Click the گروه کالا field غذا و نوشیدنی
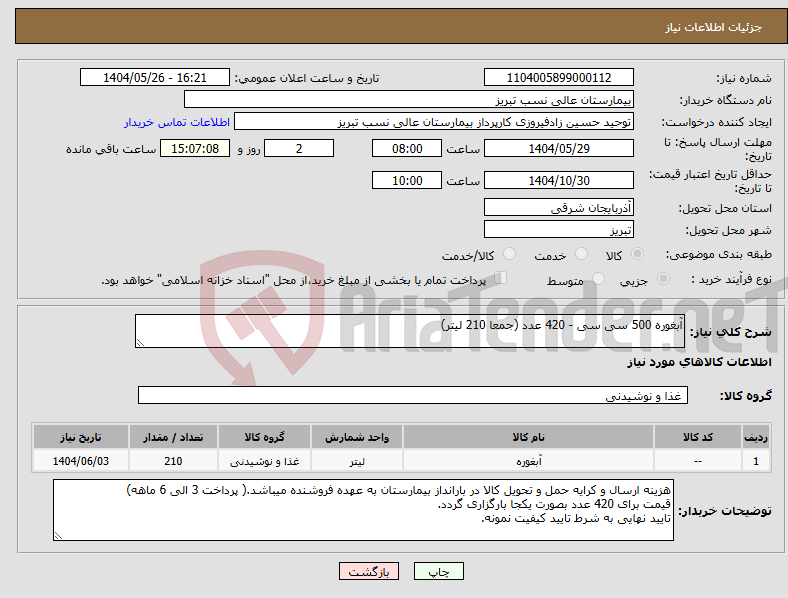This screenshot has width=788, height=598. pyautogui.click(x=413, y=395)
